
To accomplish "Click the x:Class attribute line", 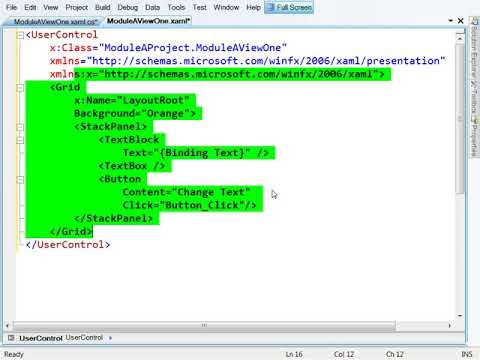I will point(168,48).
